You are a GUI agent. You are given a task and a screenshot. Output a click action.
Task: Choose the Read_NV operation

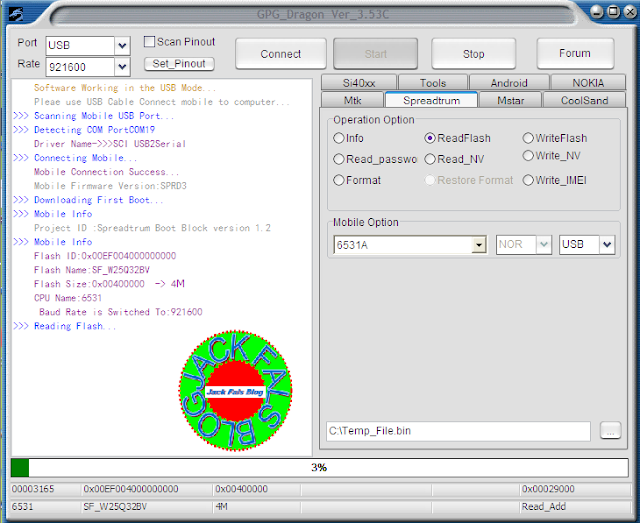coord(430,159)
